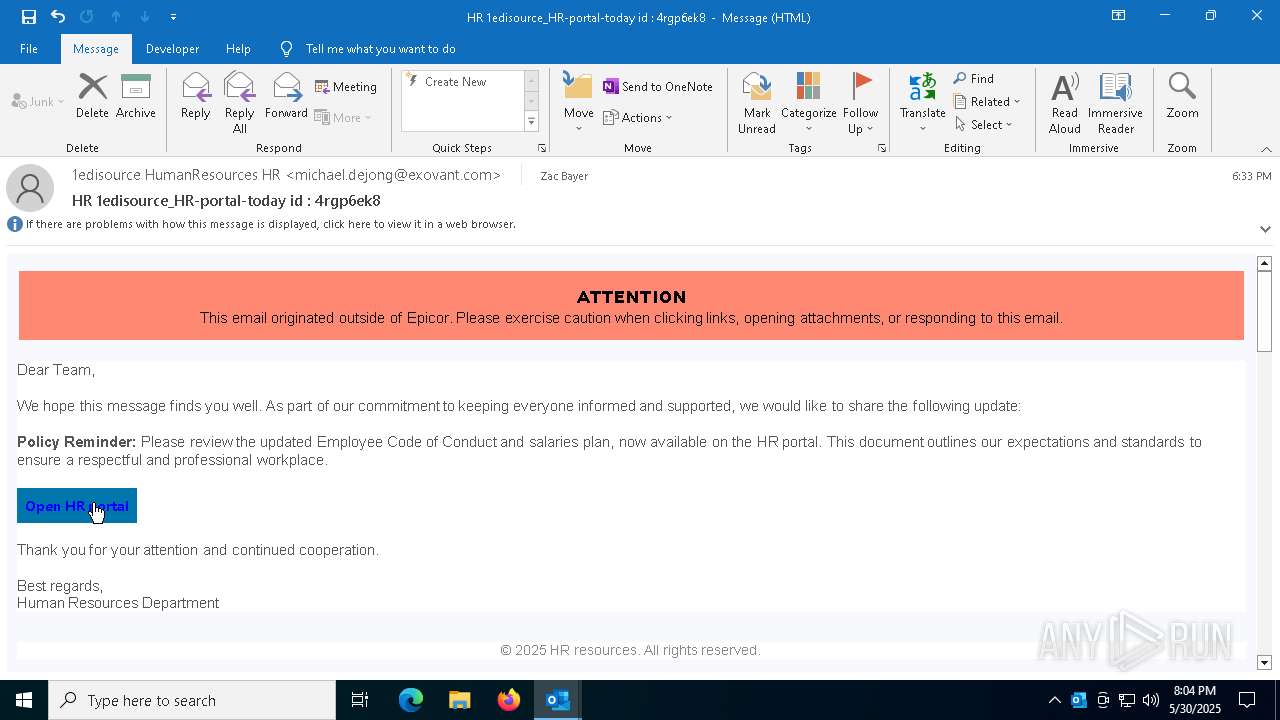The height and width of the screenshot is (720, 1280).
Task: Open Follow Up flag menu
Action: 860,103
